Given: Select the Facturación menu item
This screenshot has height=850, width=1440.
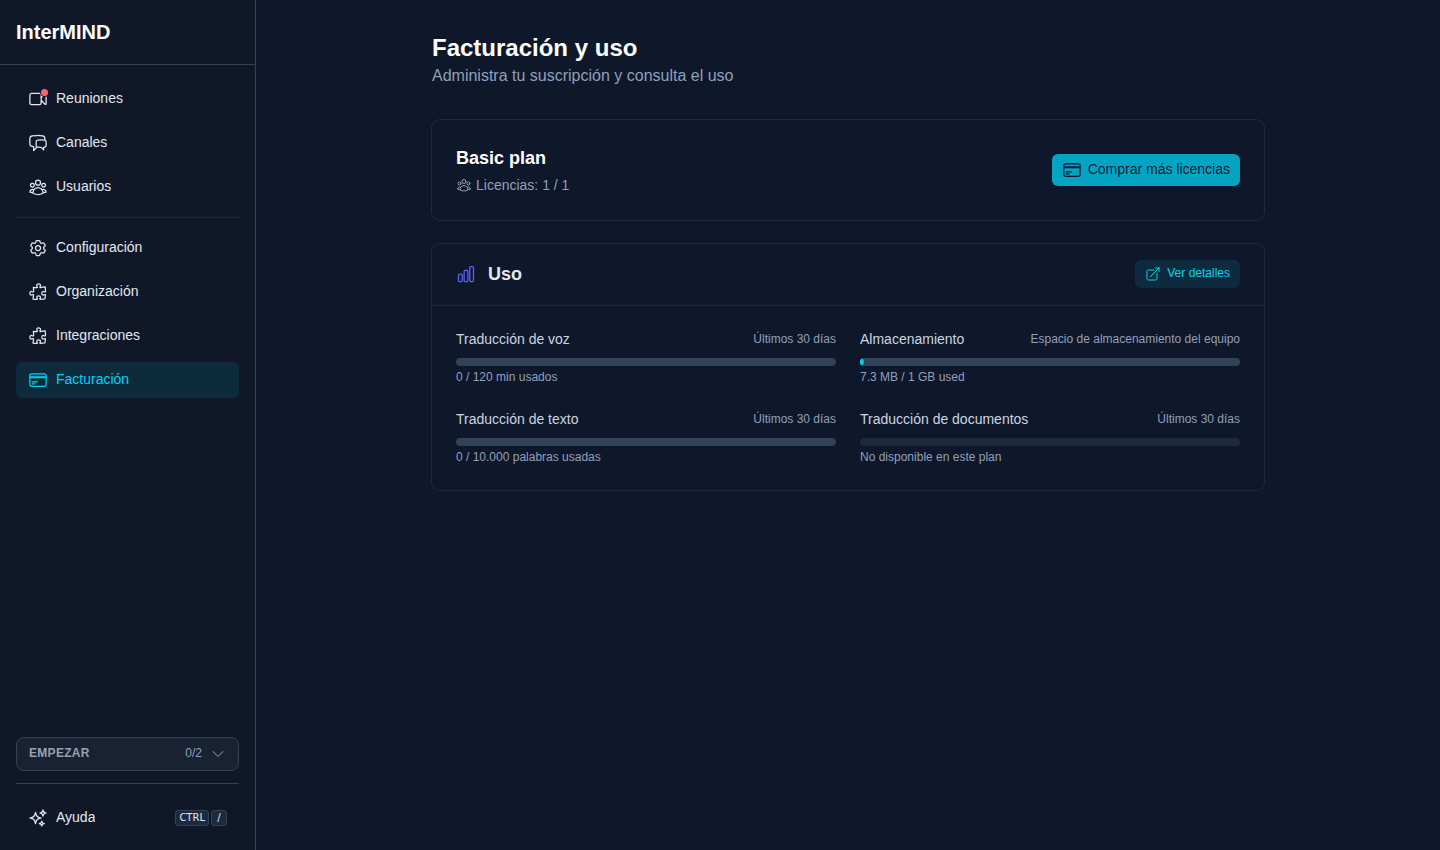Looking at the screenshot, I should (127, 379).
